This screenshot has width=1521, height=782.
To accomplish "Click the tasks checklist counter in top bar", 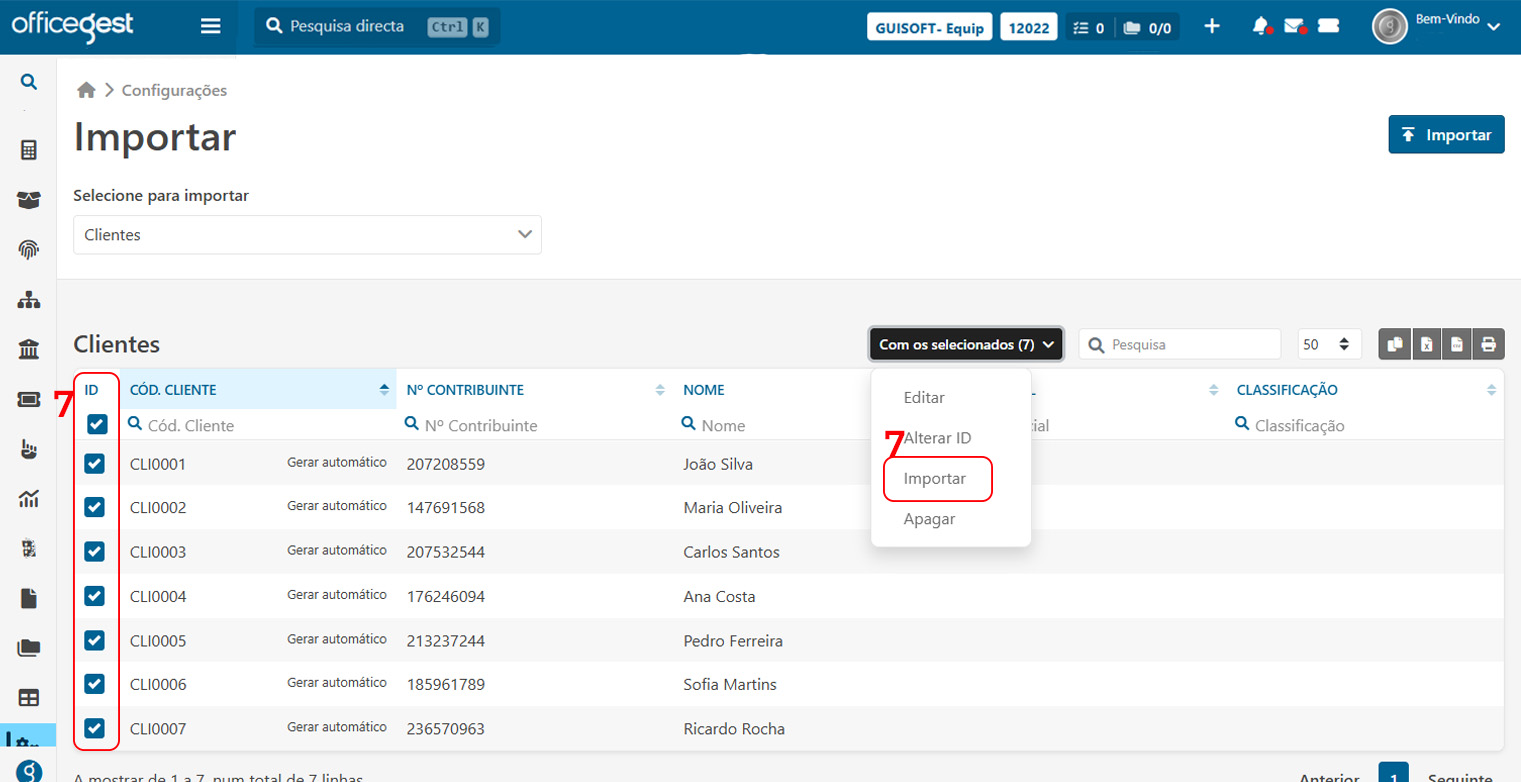I will [x=1088, y=28].
